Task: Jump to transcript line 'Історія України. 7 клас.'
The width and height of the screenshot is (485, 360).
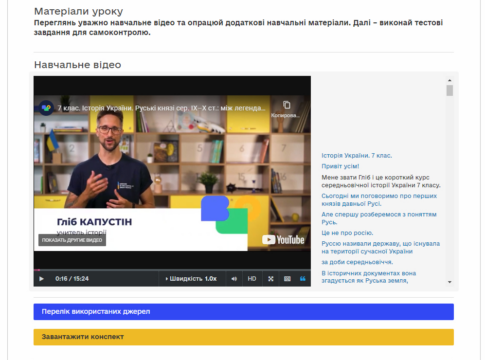Action: coord(357,156)
